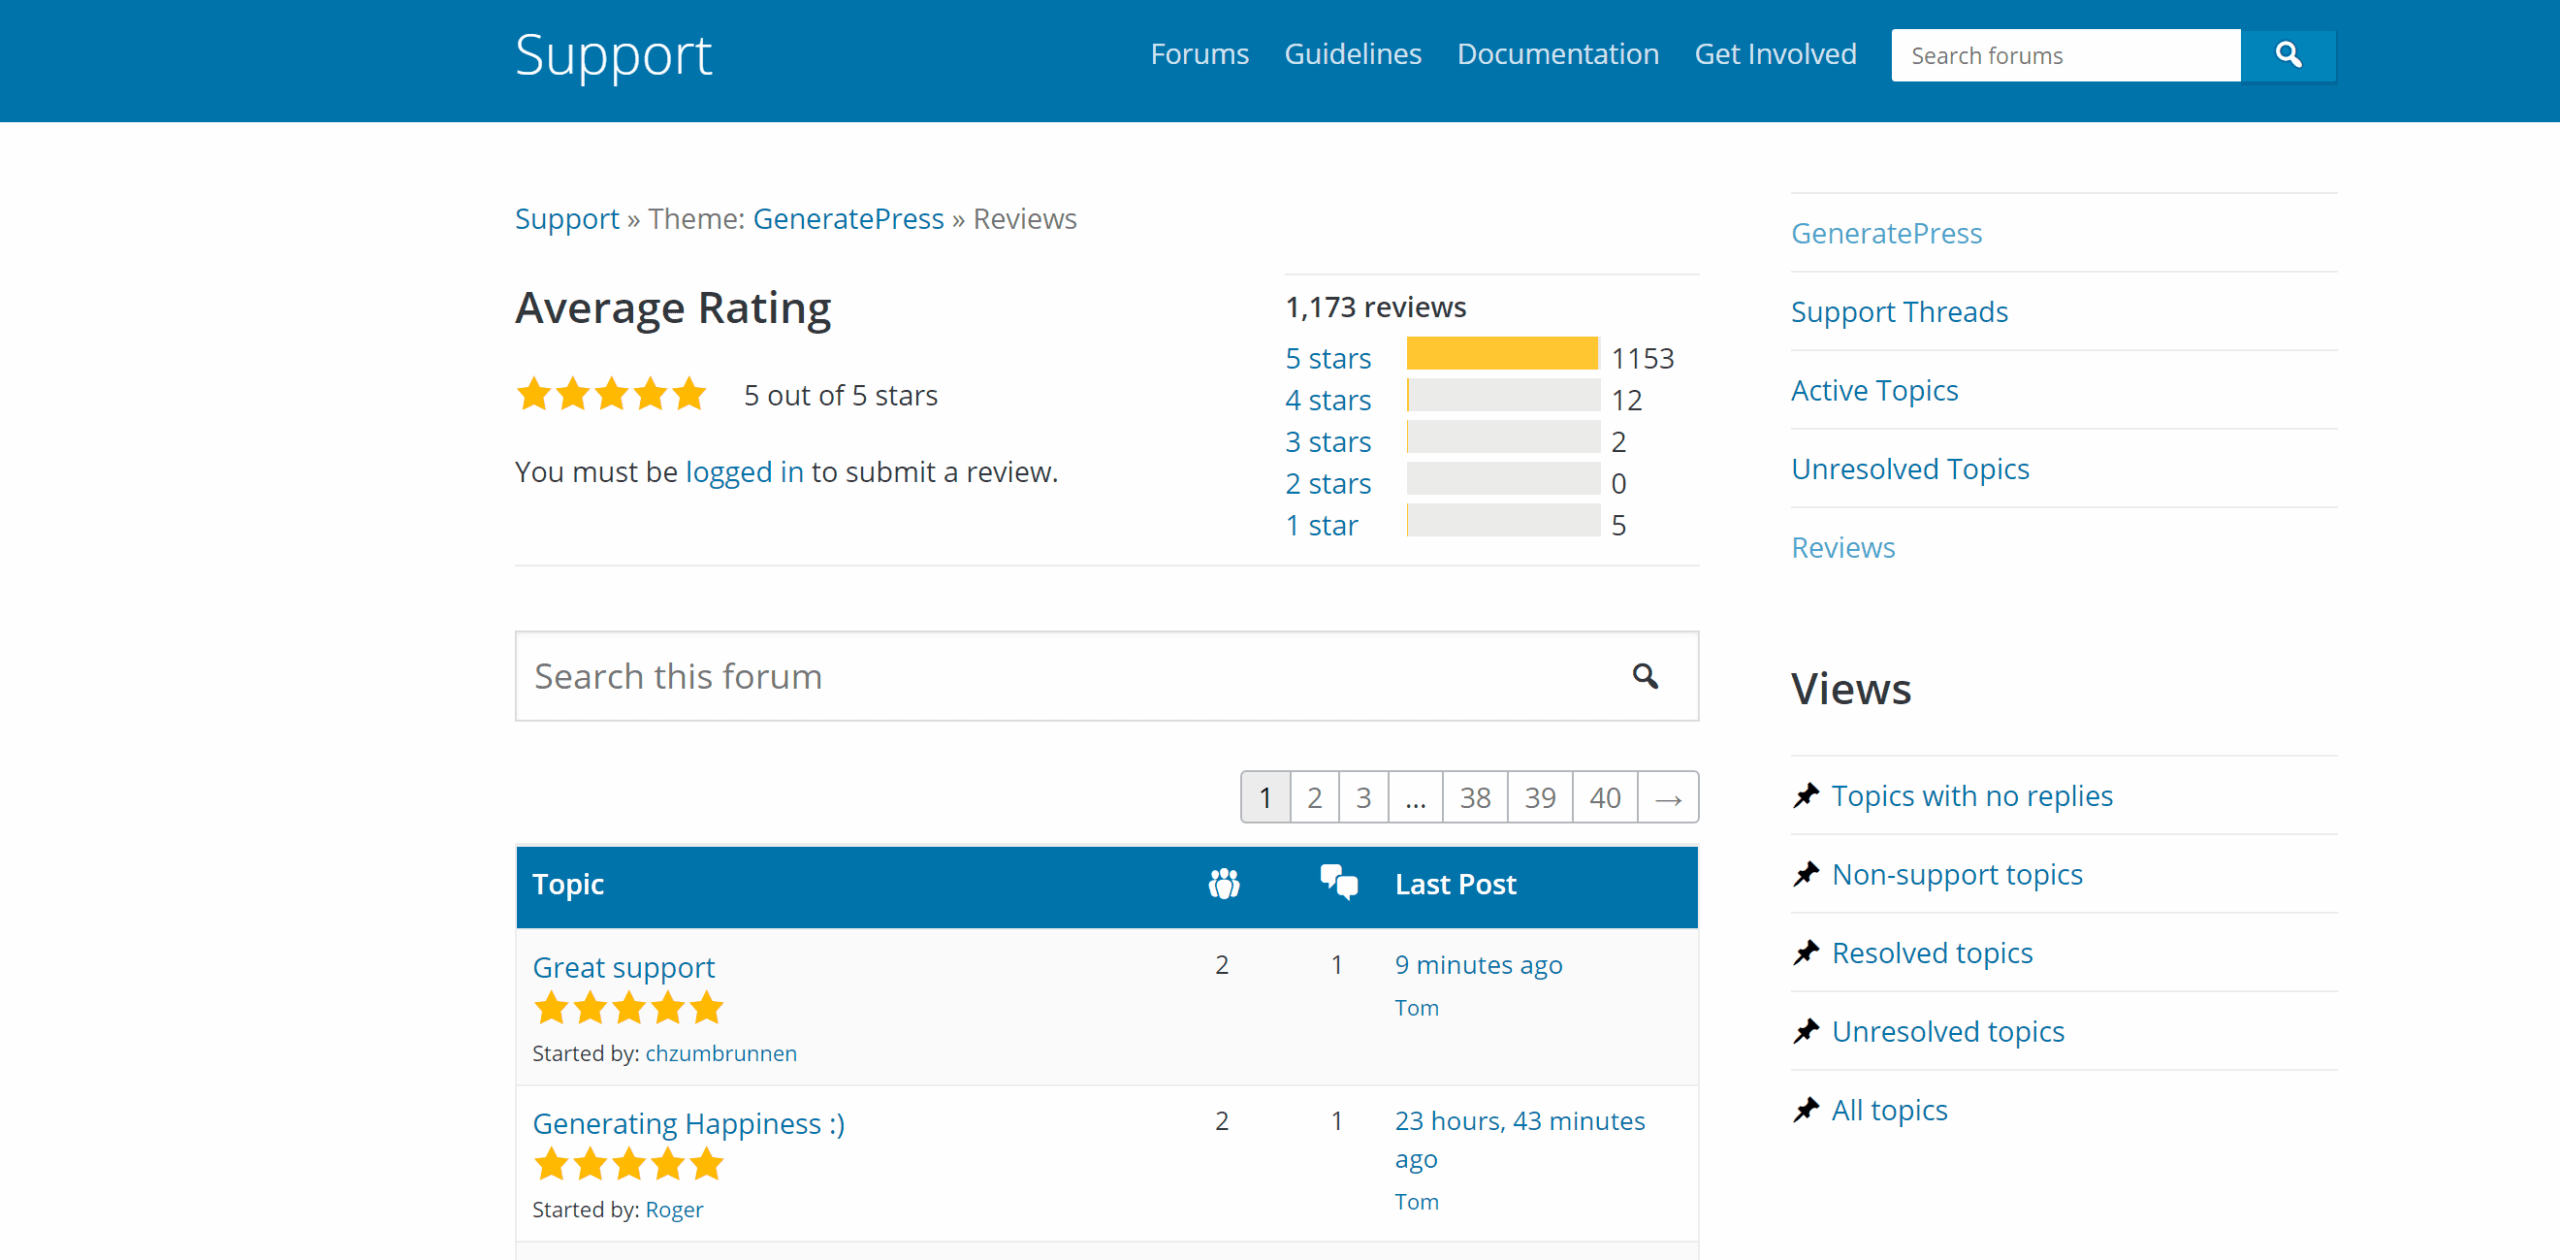Viewport: 2560px width, 1260px height.
Task: Click the voices (people) column icon
Action: tap(1224, 884)
